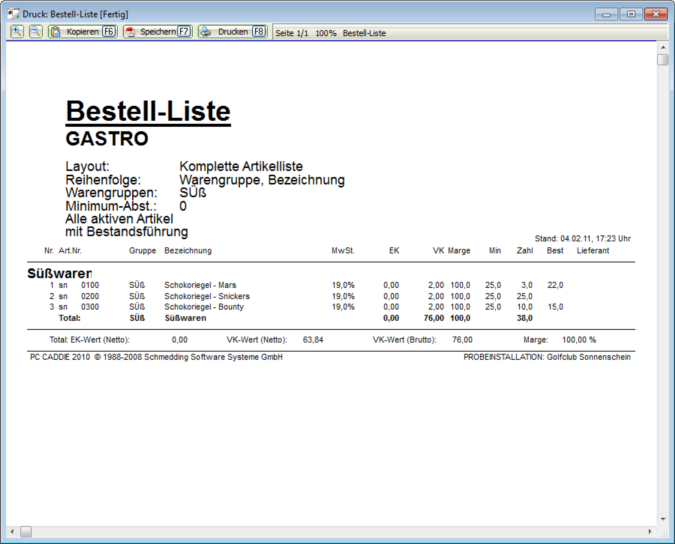Viewport: 675px width, 544px height.
Task: Click the horizontal scrollbar thumb
Action: point(26,531)
